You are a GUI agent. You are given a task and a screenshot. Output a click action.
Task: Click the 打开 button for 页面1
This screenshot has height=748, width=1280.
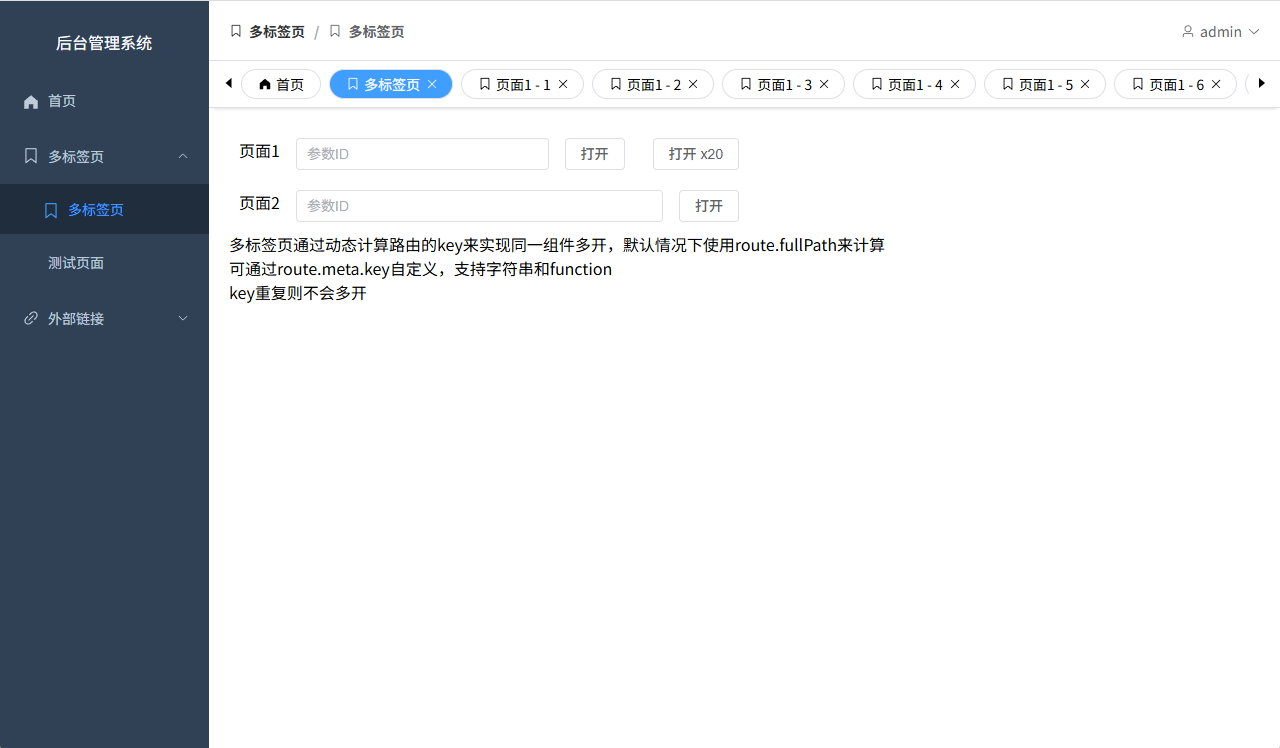[594, 154]
